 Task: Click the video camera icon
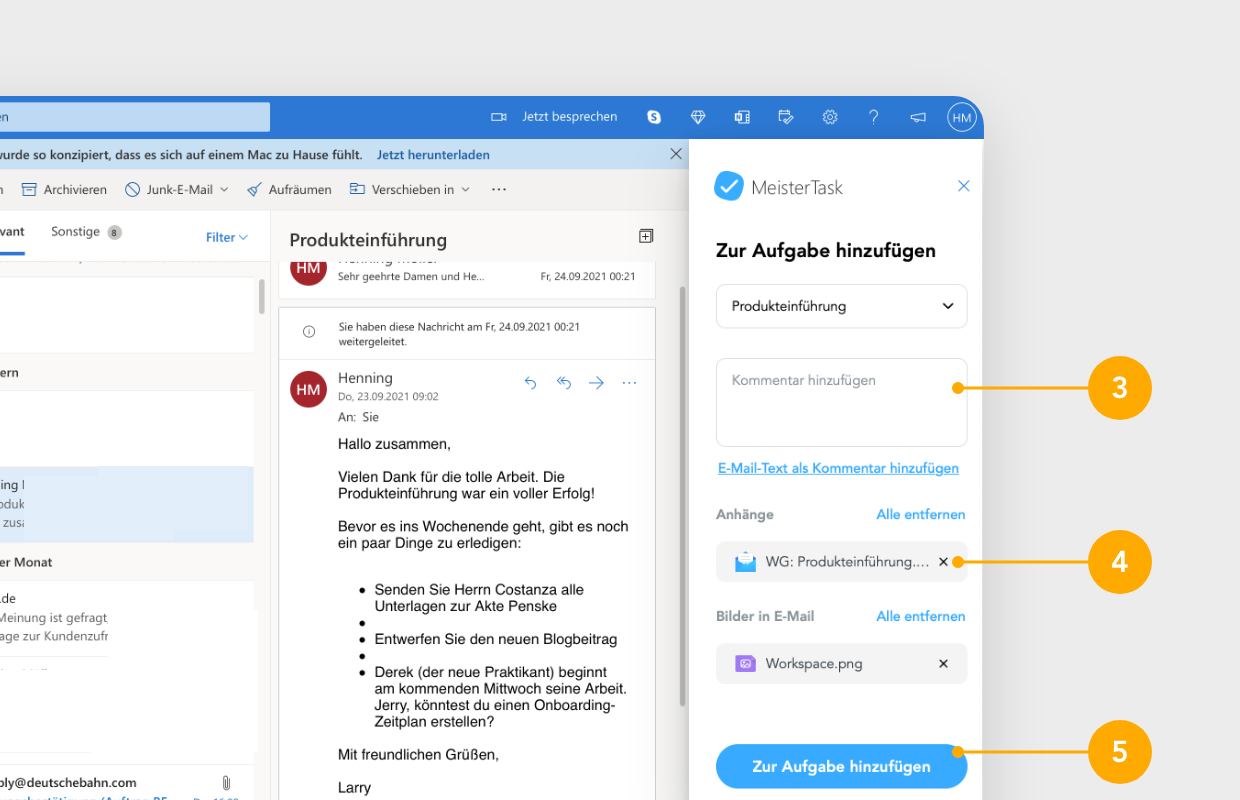tap(498, 117)
